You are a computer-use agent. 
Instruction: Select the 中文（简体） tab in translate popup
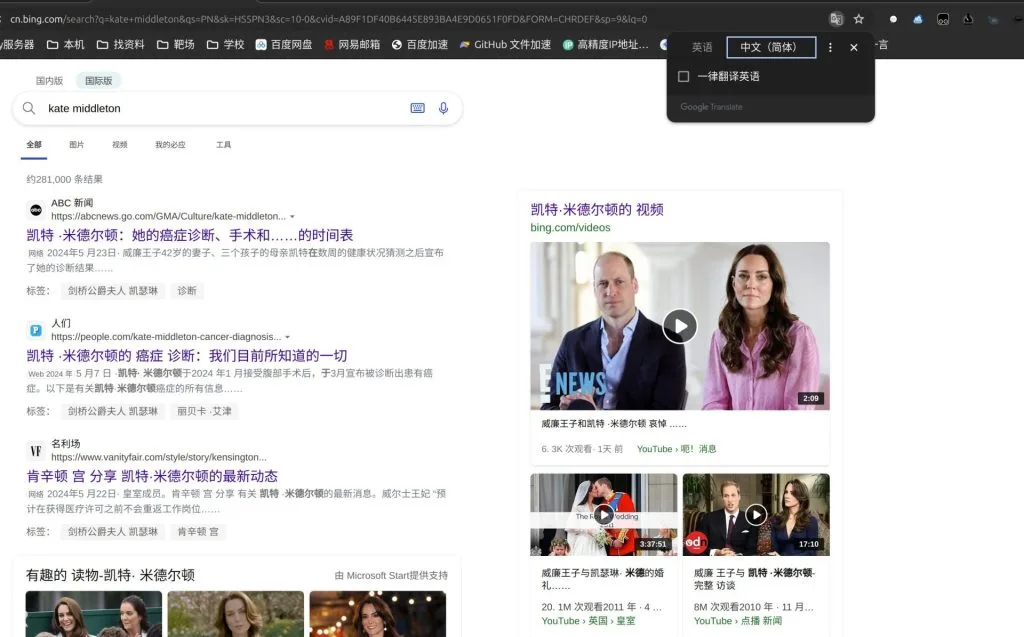click(771, 47)
